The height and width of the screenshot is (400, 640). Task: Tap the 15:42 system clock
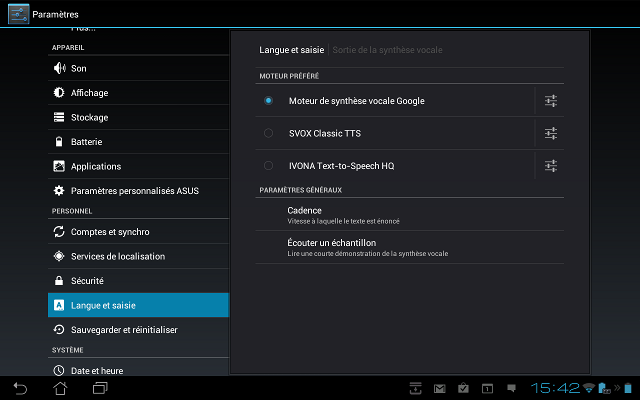tap(555, 388)
